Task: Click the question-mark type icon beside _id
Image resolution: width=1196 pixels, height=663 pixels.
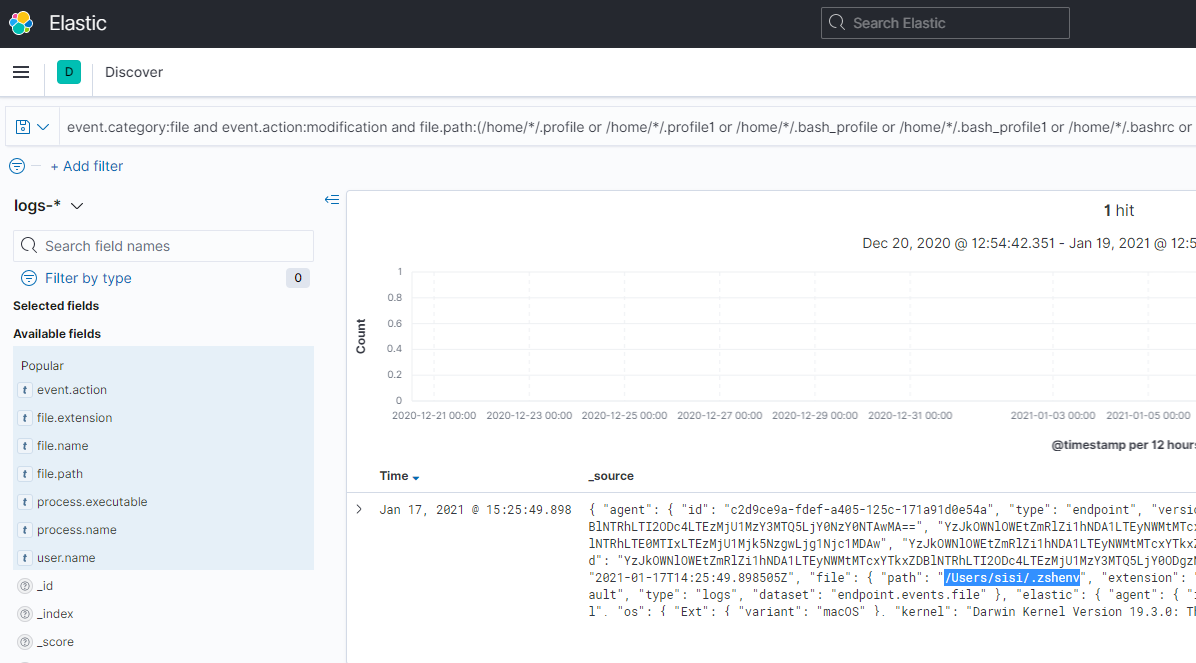Action: click(24, 585)
